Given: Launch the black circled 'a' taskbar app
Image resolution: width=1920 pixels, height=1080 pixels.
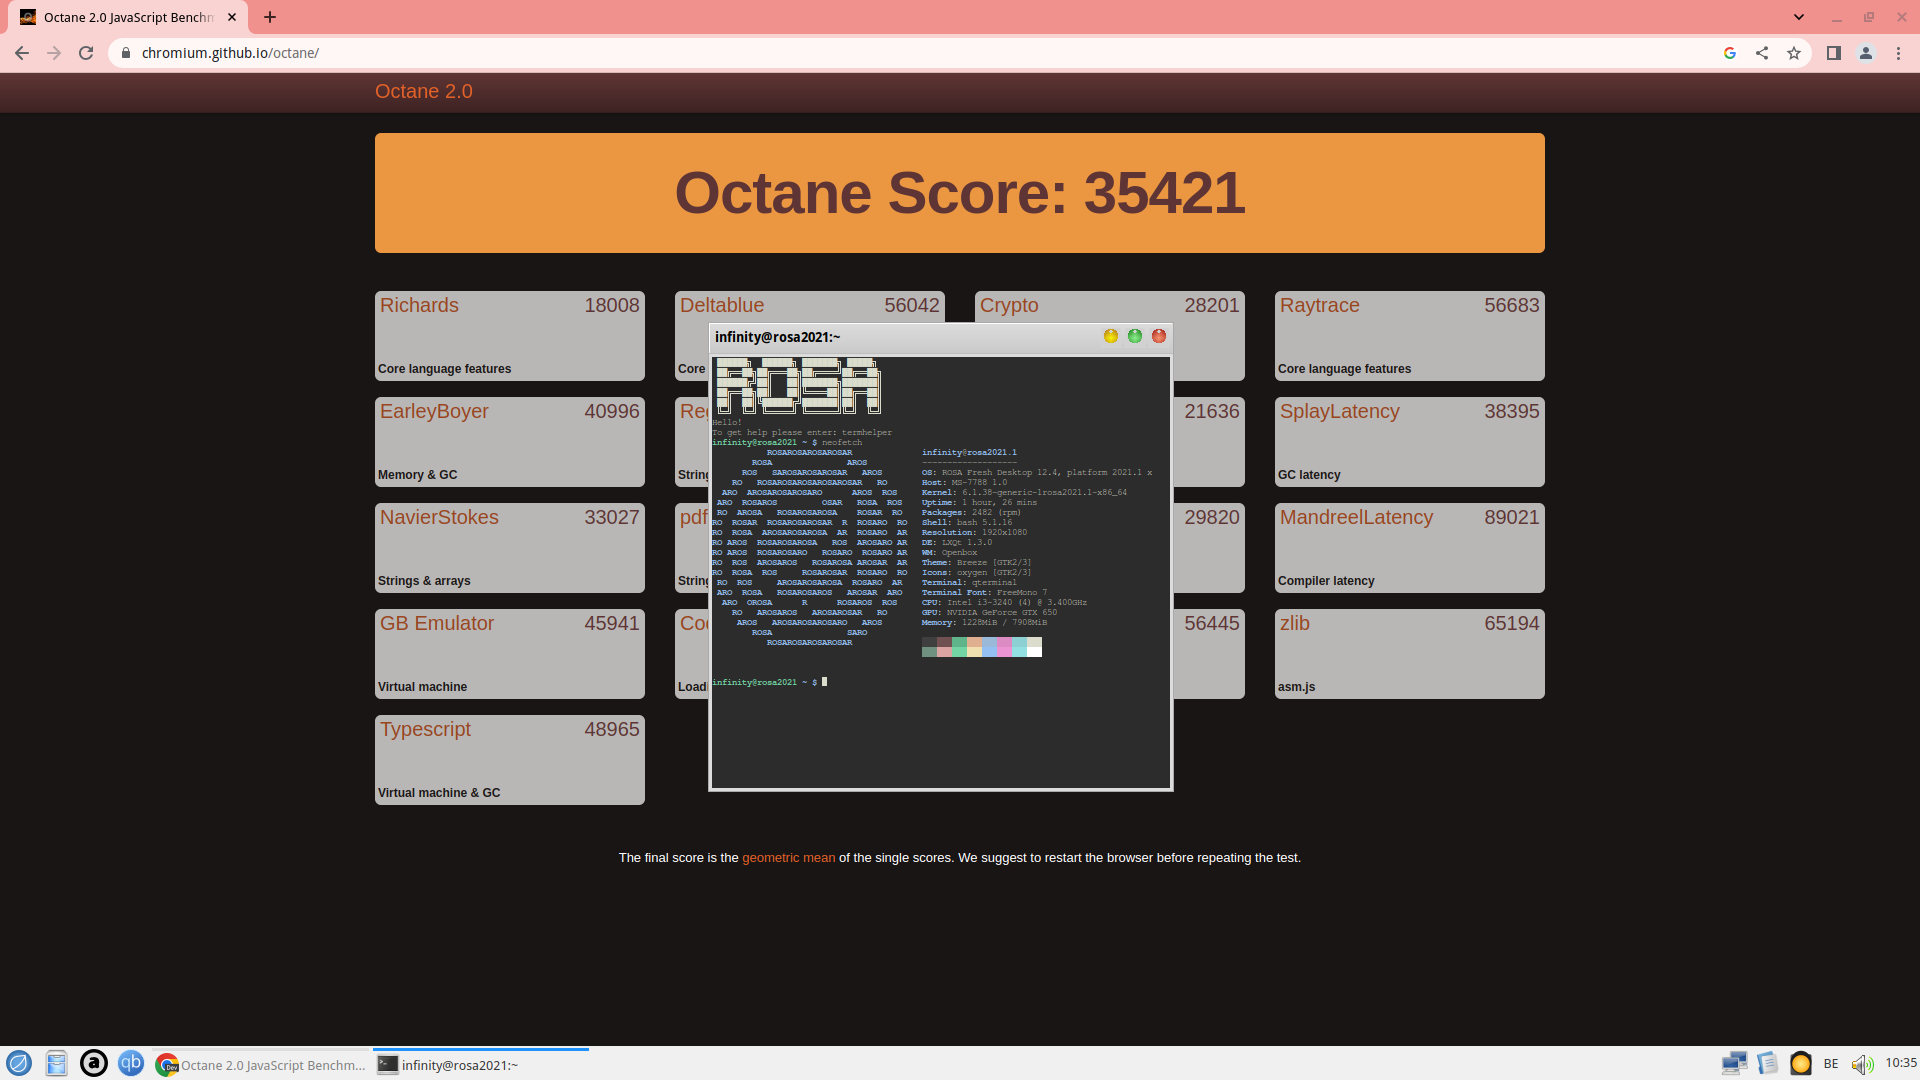Looking at the screenshot, I should tap(94, 1064).
